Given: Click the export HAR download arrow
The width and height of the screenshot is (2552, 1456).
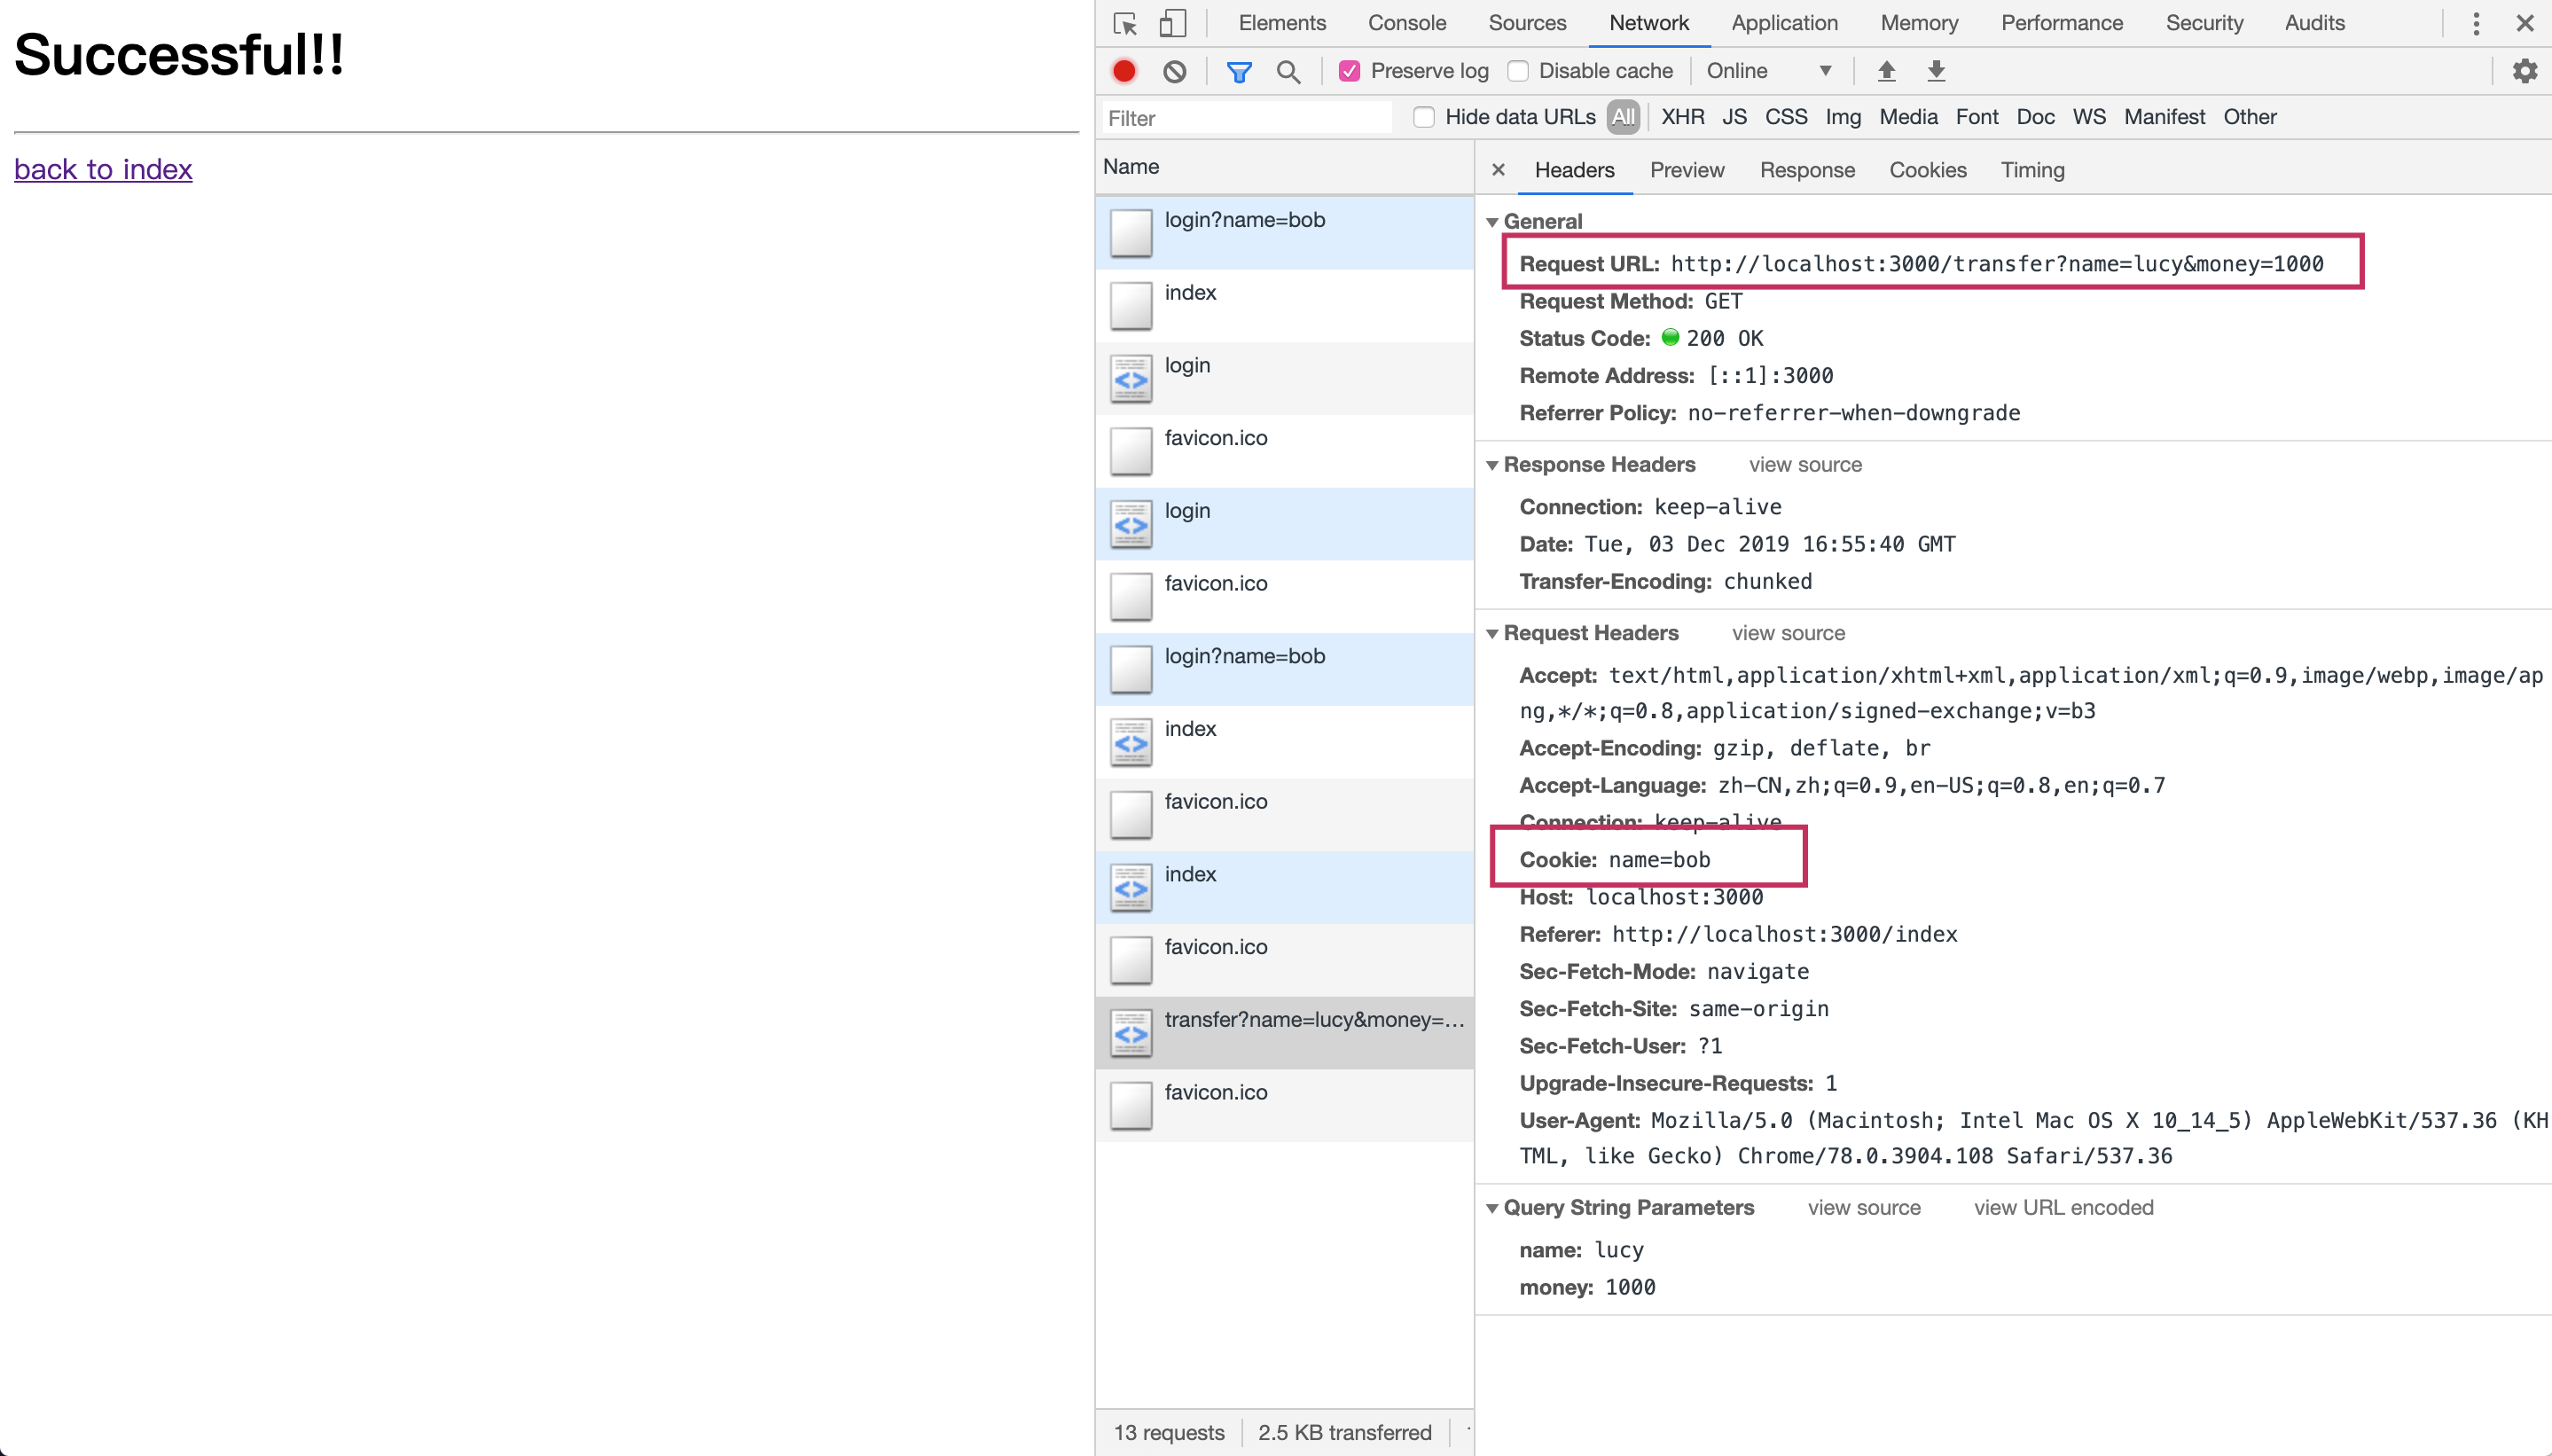Looking at the screenshot, I should coord(1936,71).
